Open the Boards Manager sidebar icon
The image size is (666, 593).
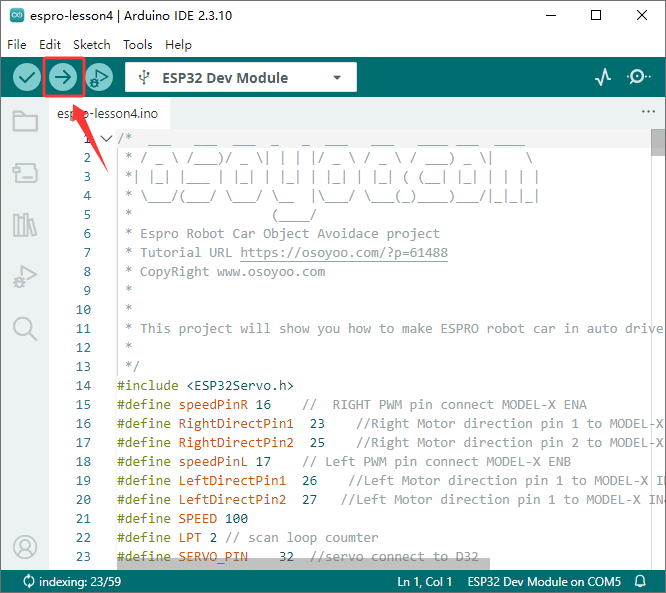[25, 173]
